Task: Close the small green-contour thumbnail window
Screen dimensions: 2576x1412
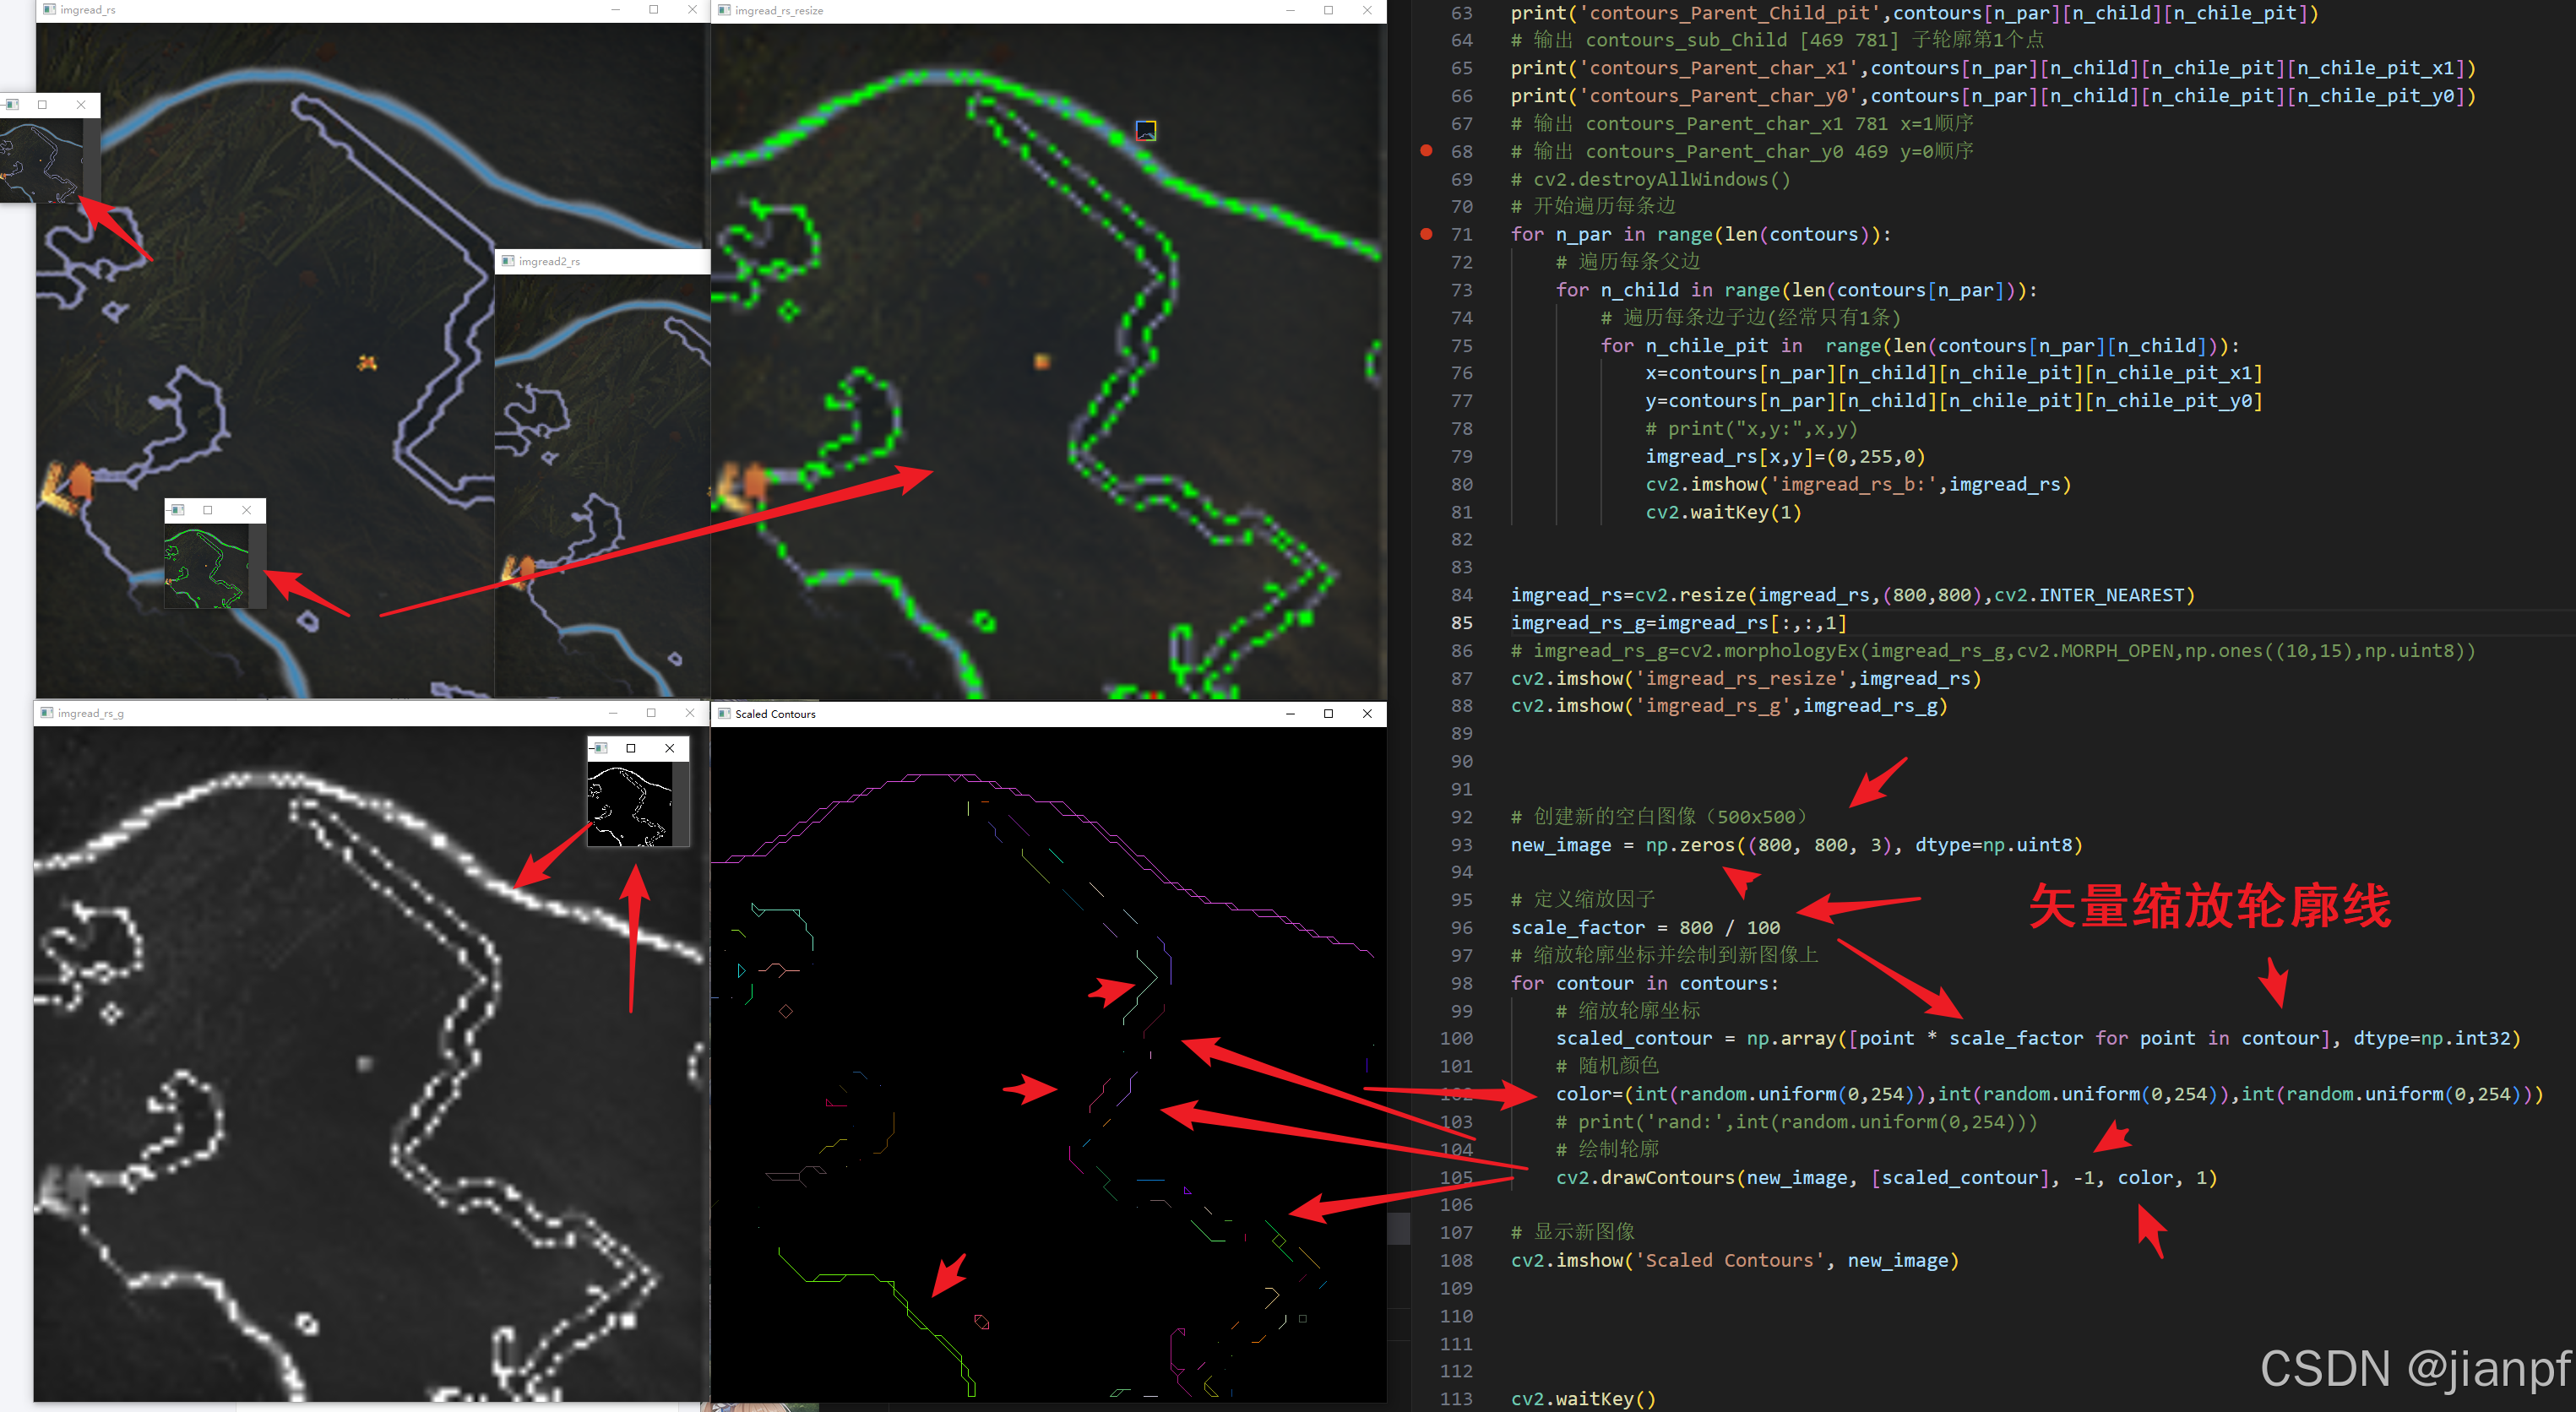Action: 247,510
